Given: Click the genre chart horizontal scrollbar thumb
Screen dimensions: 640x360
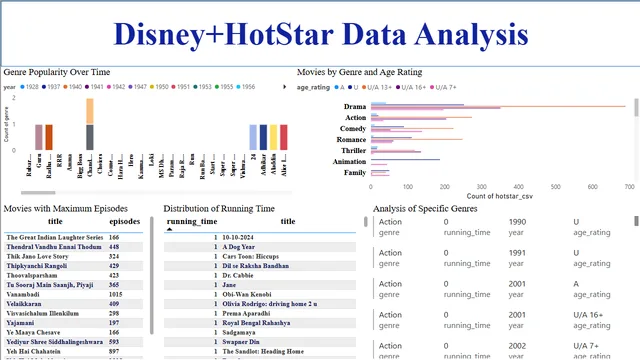Looking at the screenshot, I should click(x=38, y=193).
